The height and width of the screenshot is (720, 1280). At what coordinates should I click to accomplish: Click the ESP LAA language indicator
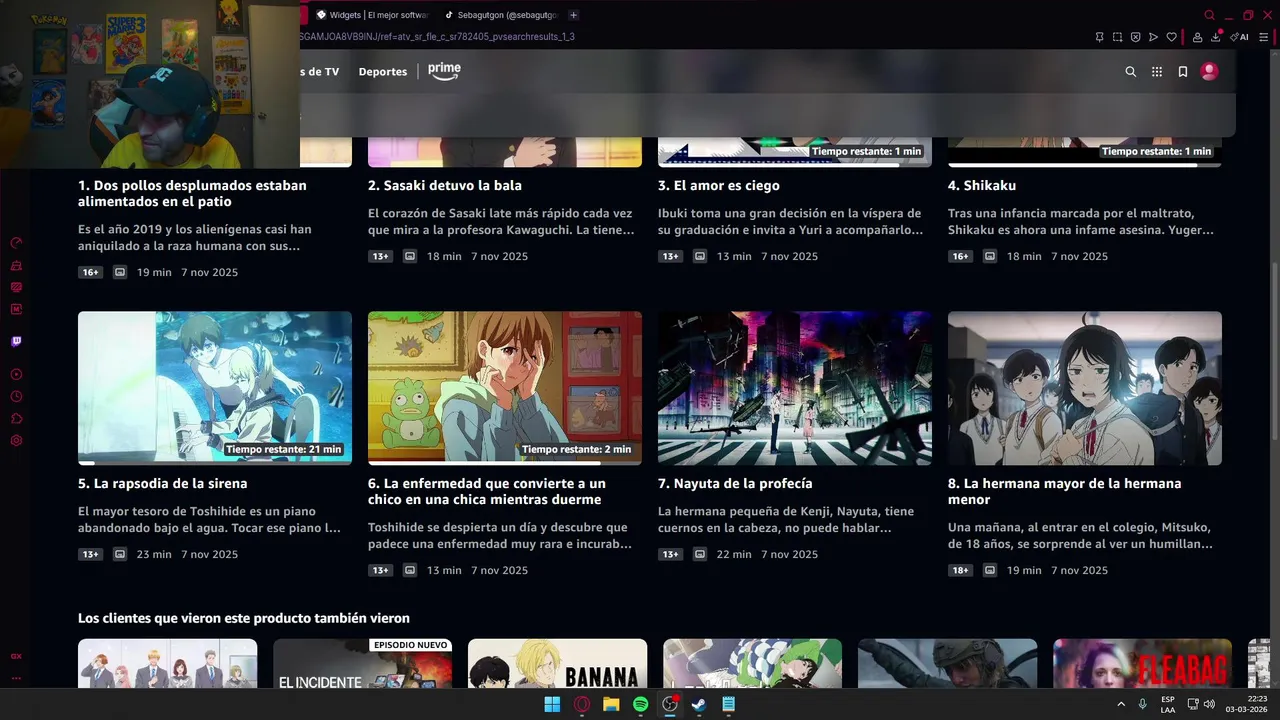click(x=1168, y=704)
